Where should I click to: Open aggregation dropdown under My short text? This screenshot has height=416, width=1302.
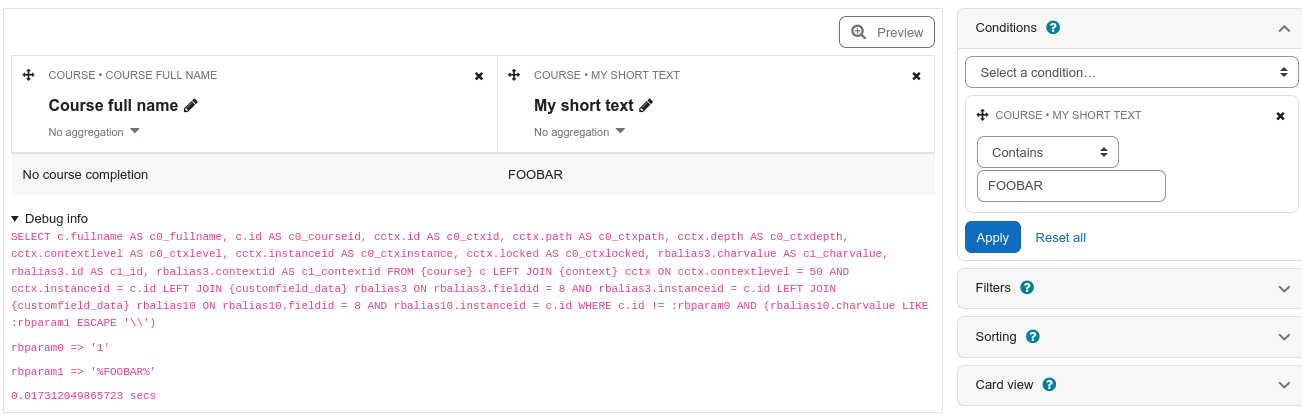(580, 132)
